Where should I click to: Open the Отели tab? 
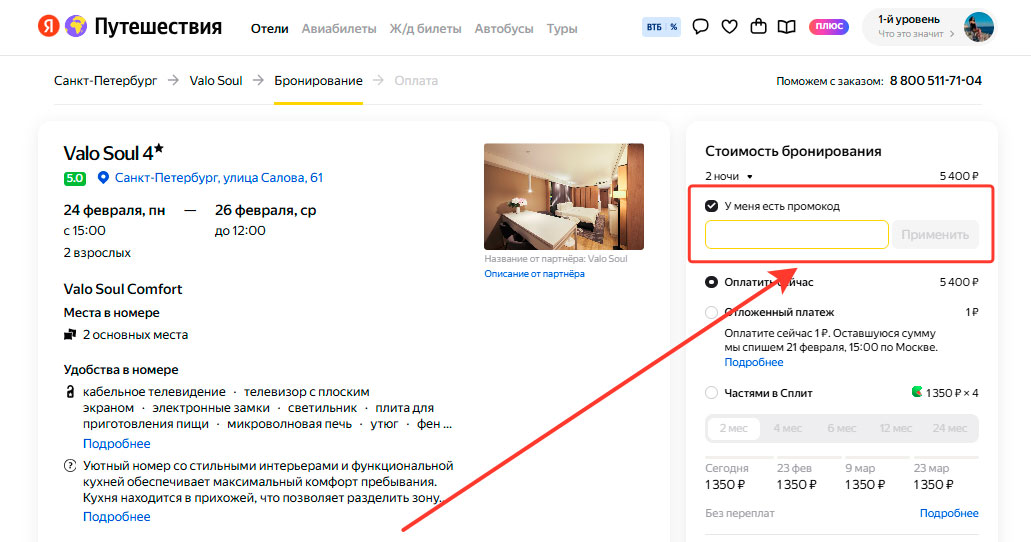(270, 29)
